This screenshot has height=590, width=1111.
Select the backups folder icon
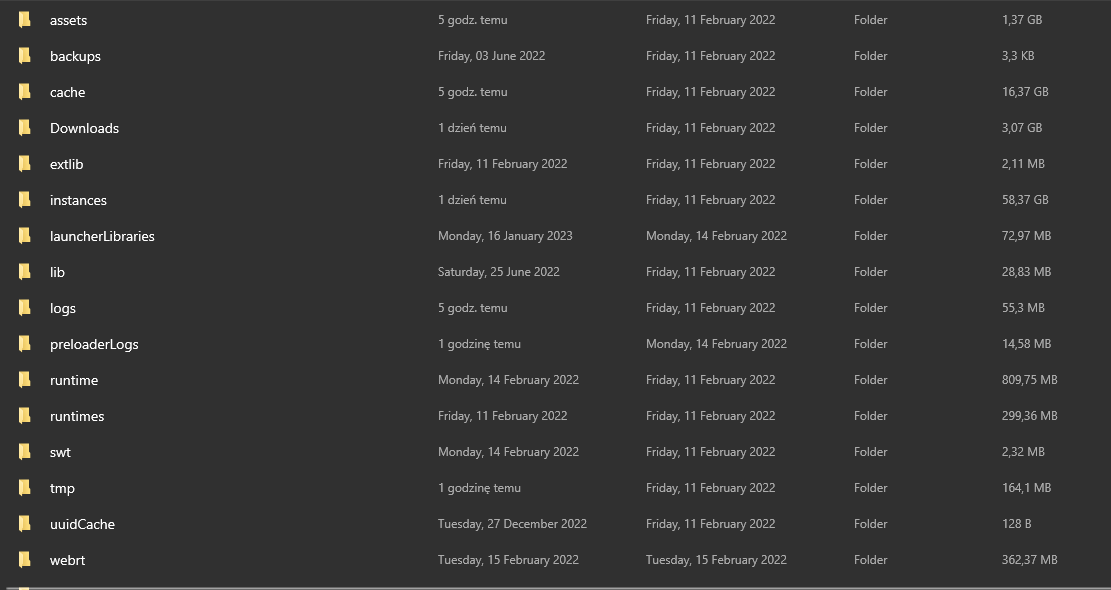click(25, 56)
